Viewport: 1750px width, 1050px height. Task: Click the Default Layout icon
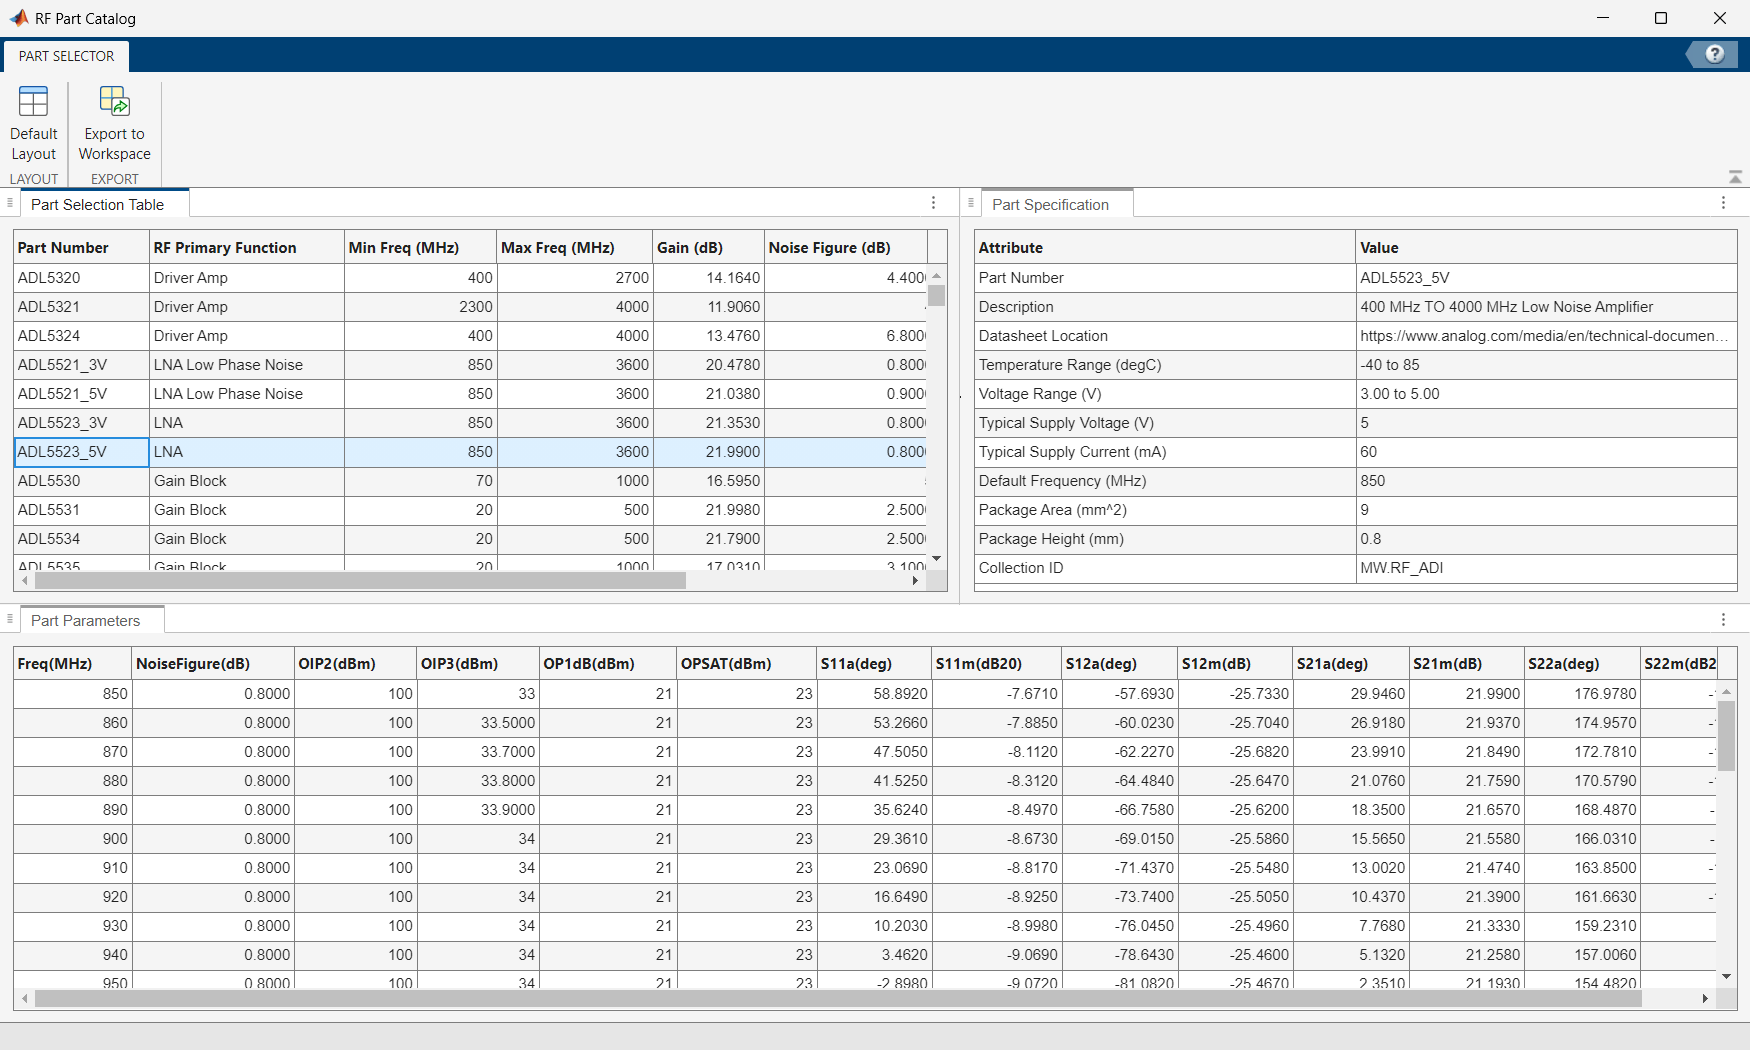pyautogui.click(x=33, y=102)
